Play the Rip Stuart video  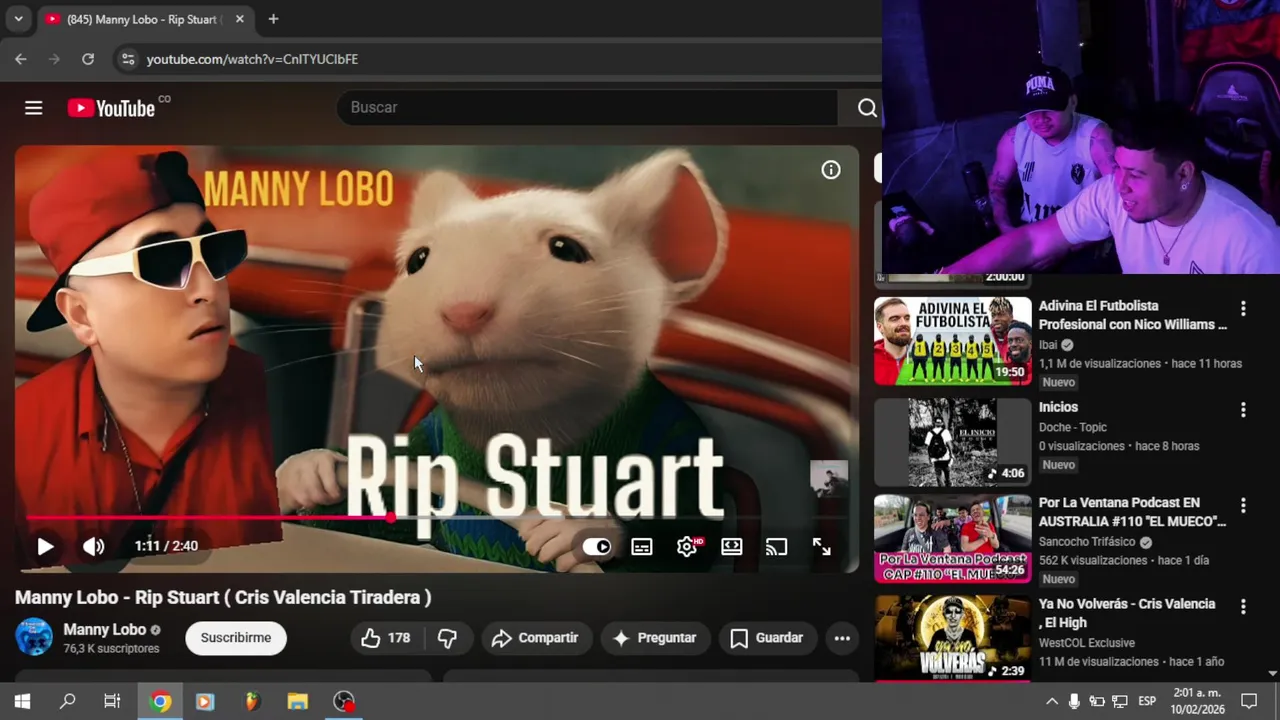45,546
